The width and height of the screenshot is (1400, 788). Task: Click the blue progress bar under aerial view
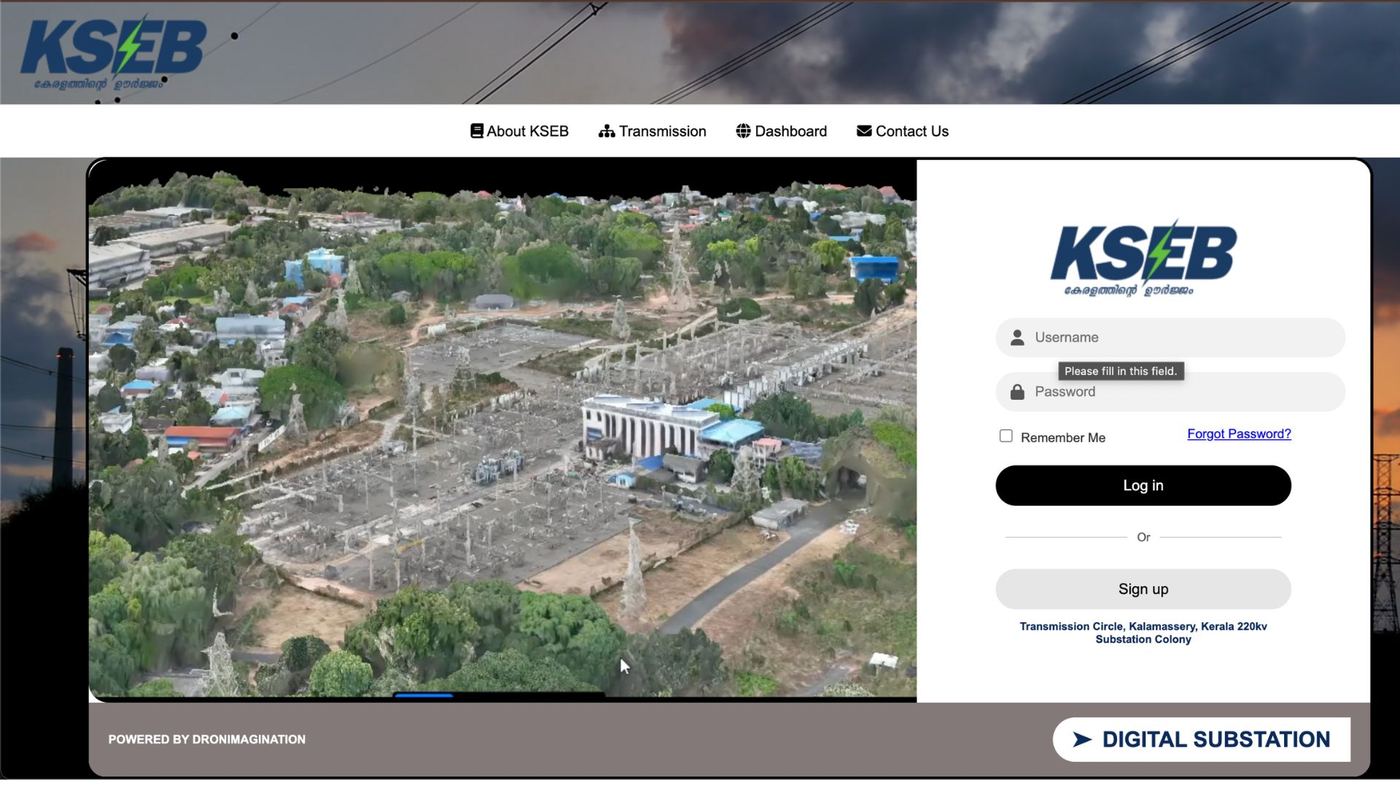424,695
